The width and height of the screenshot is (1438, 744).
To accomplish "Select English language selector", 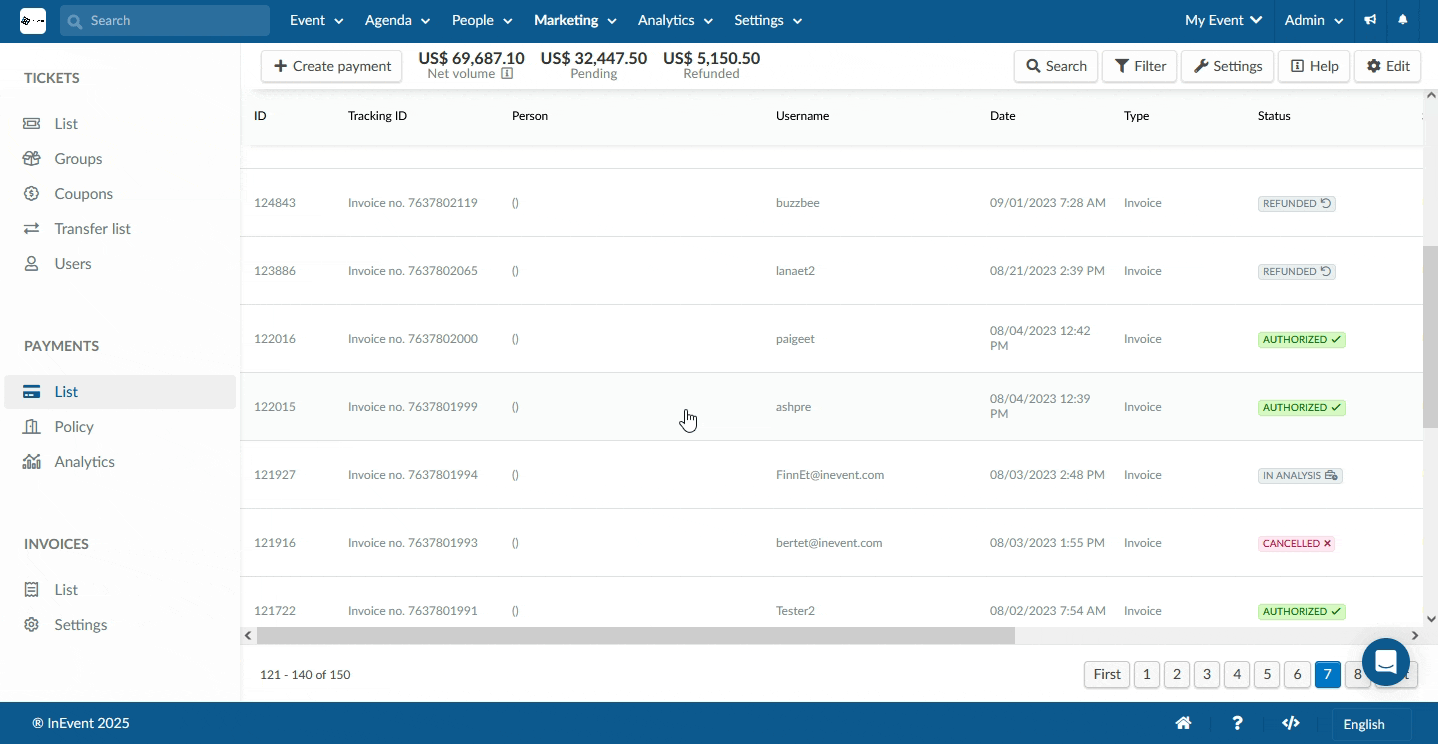I will pyautogui.click(x=1371, y=724).
